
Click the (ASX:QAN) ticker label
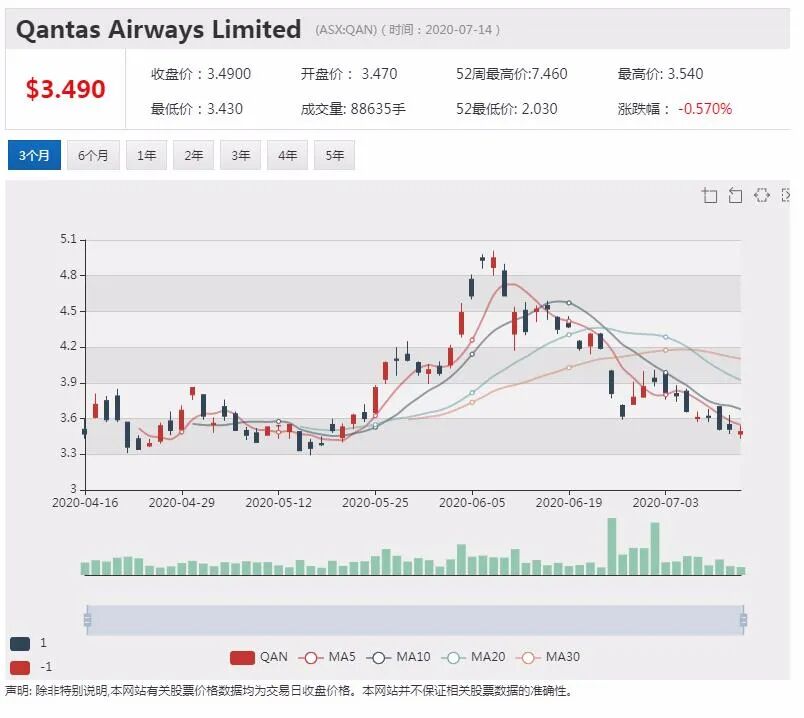pos(346,30)
